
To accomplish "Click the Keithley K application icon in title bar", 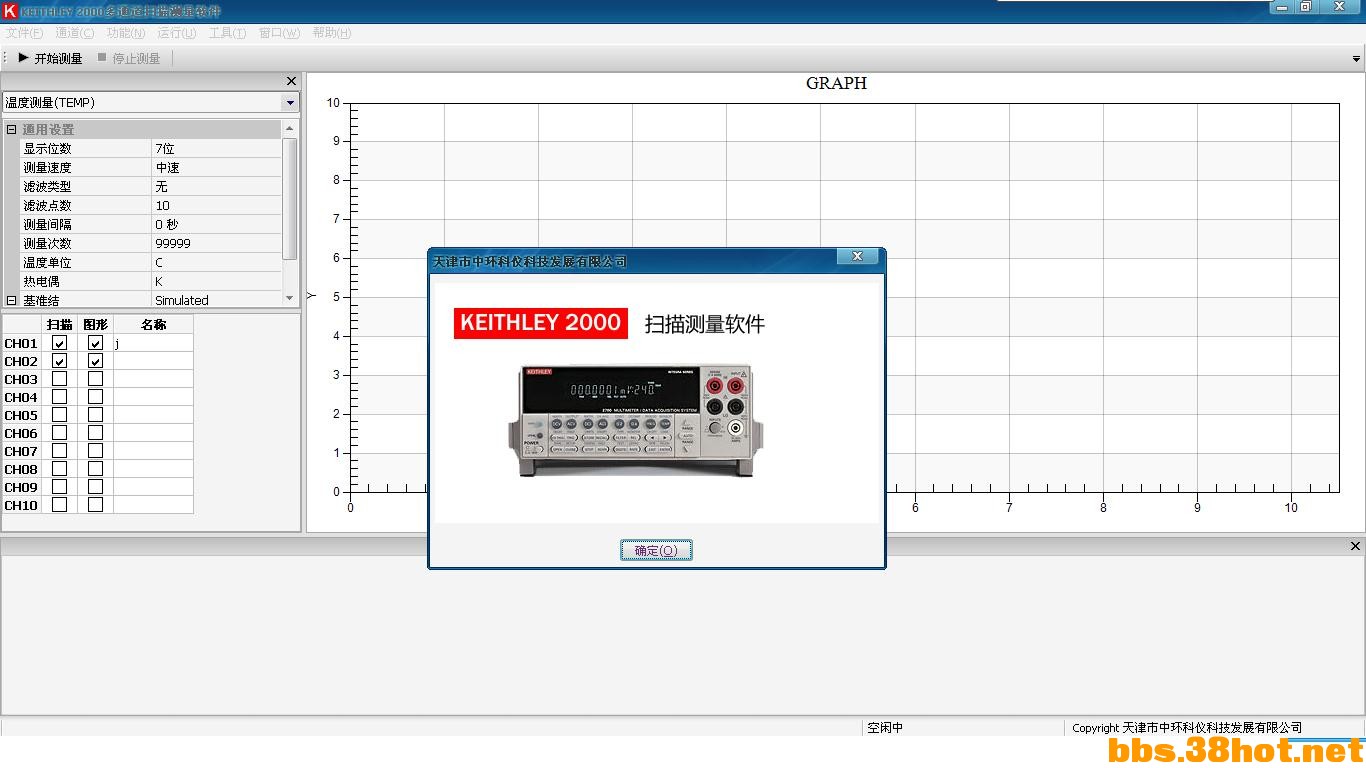I will (10, 11).
